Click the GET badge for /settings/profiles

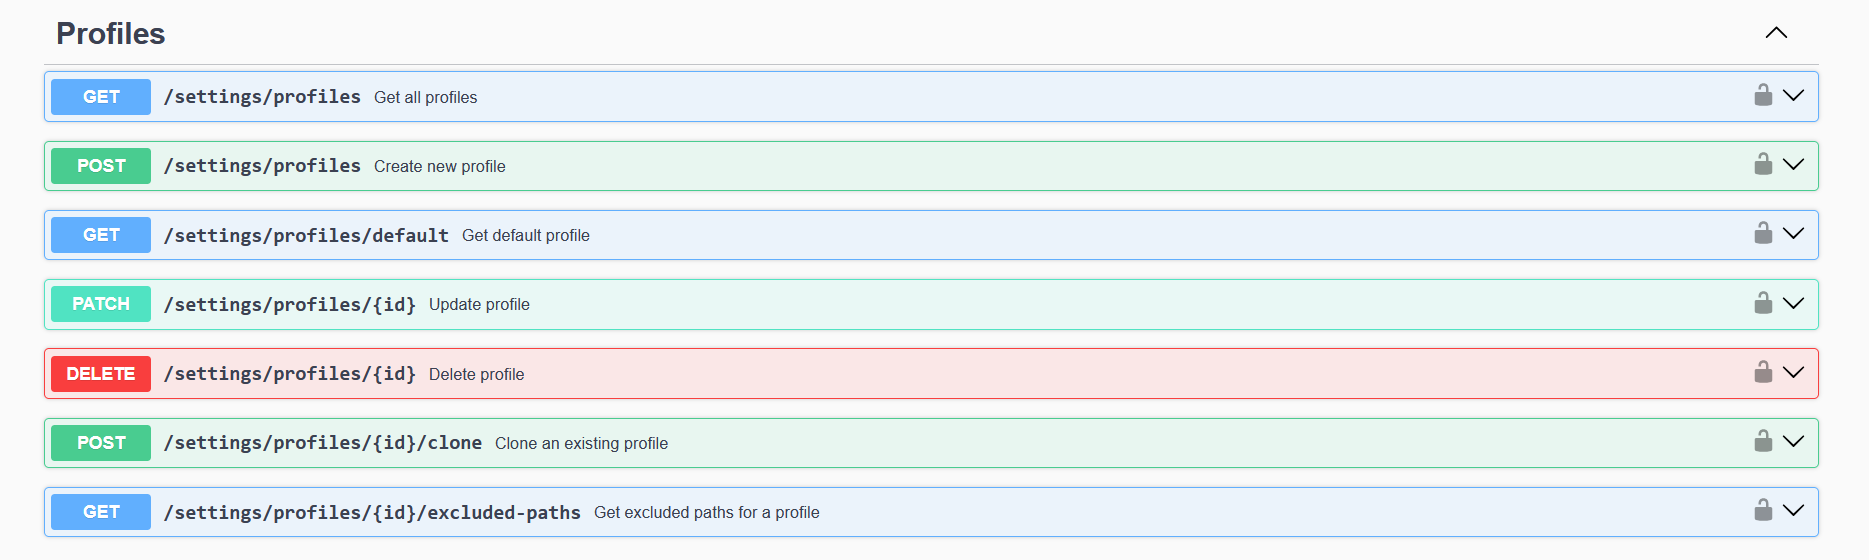click(101, 97)
